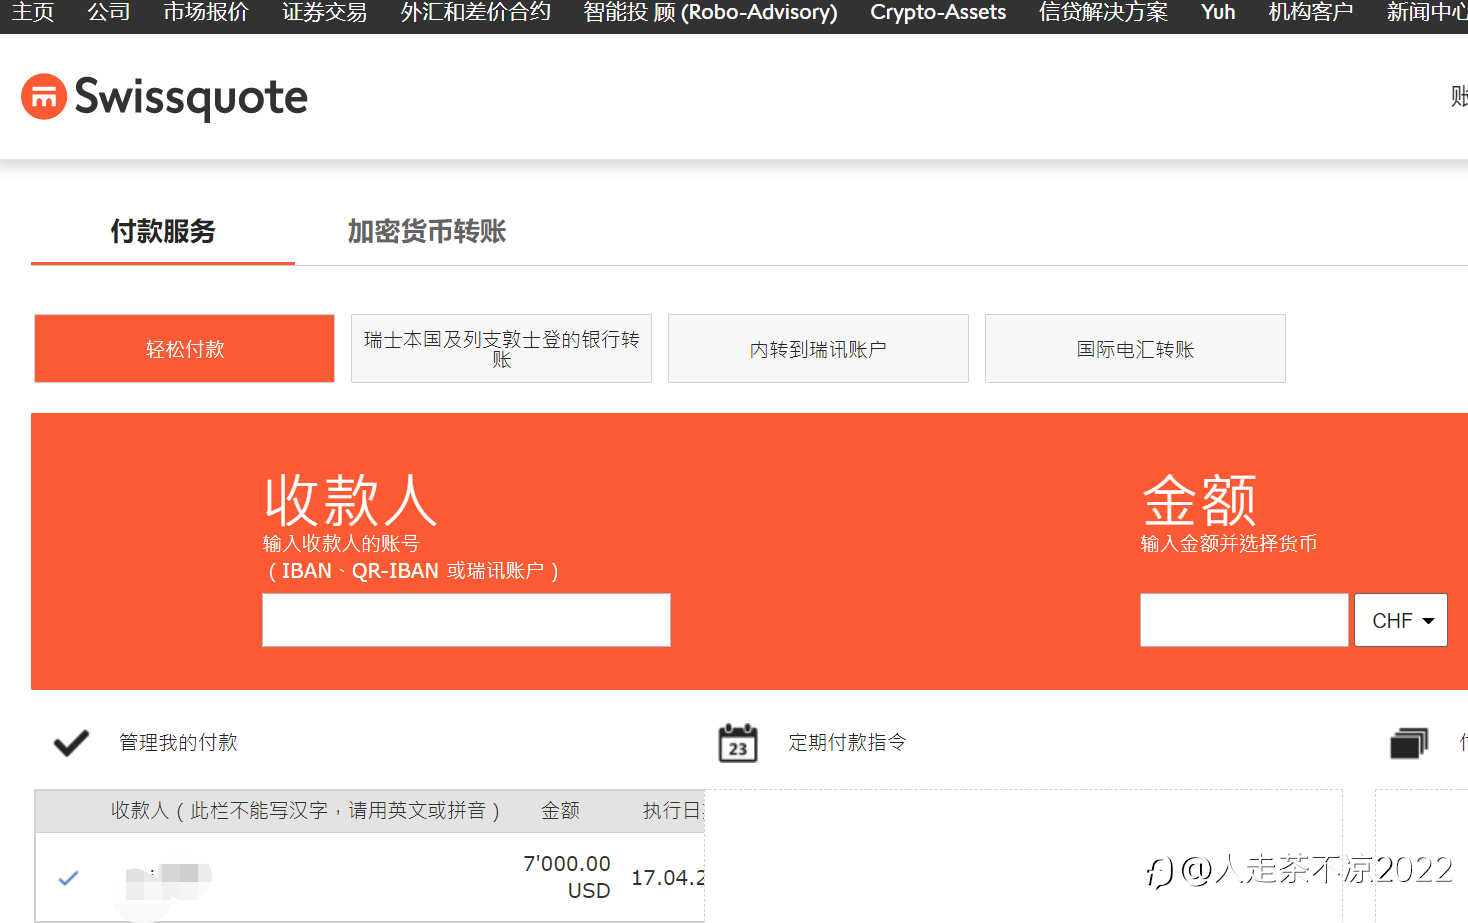The width and height of the screenshot is (1468, 923).
Task: Switch to the 加密货币转账 tab
Action: 427,232
